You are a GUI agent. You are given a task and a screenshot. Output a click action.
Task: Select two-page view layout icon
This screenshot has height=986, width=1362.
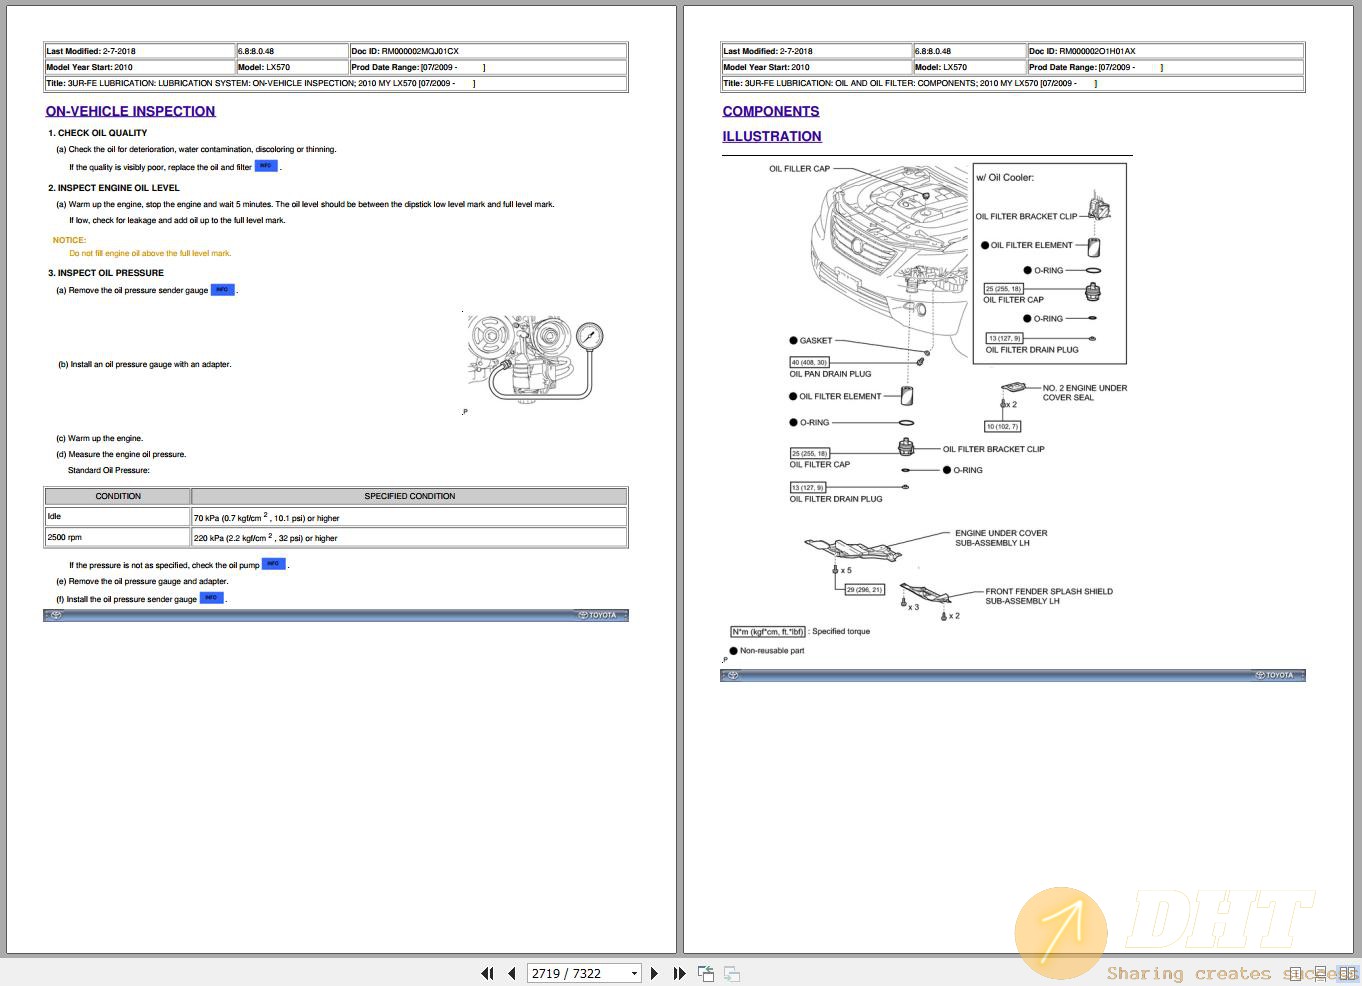(x=1346, y=973)
